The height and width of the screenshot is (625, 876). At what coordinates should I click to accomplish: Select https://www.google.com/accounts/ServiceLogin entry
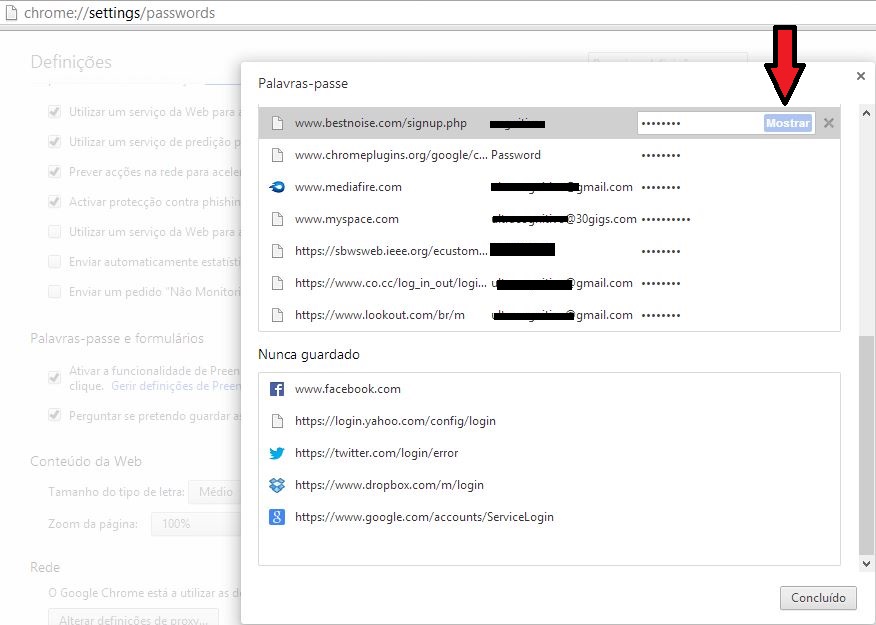pos(549,517)
